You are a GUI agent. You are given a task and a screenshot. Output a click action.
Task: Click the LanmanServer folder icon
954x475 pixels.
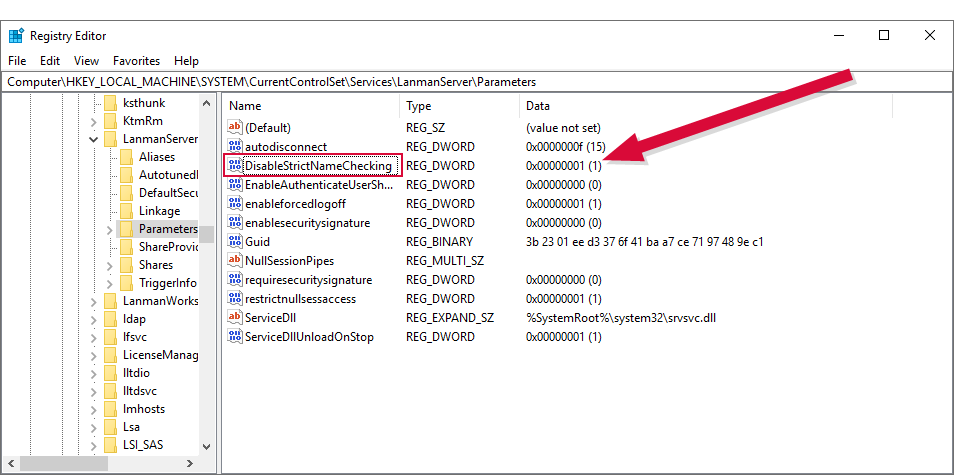[110, 139]
